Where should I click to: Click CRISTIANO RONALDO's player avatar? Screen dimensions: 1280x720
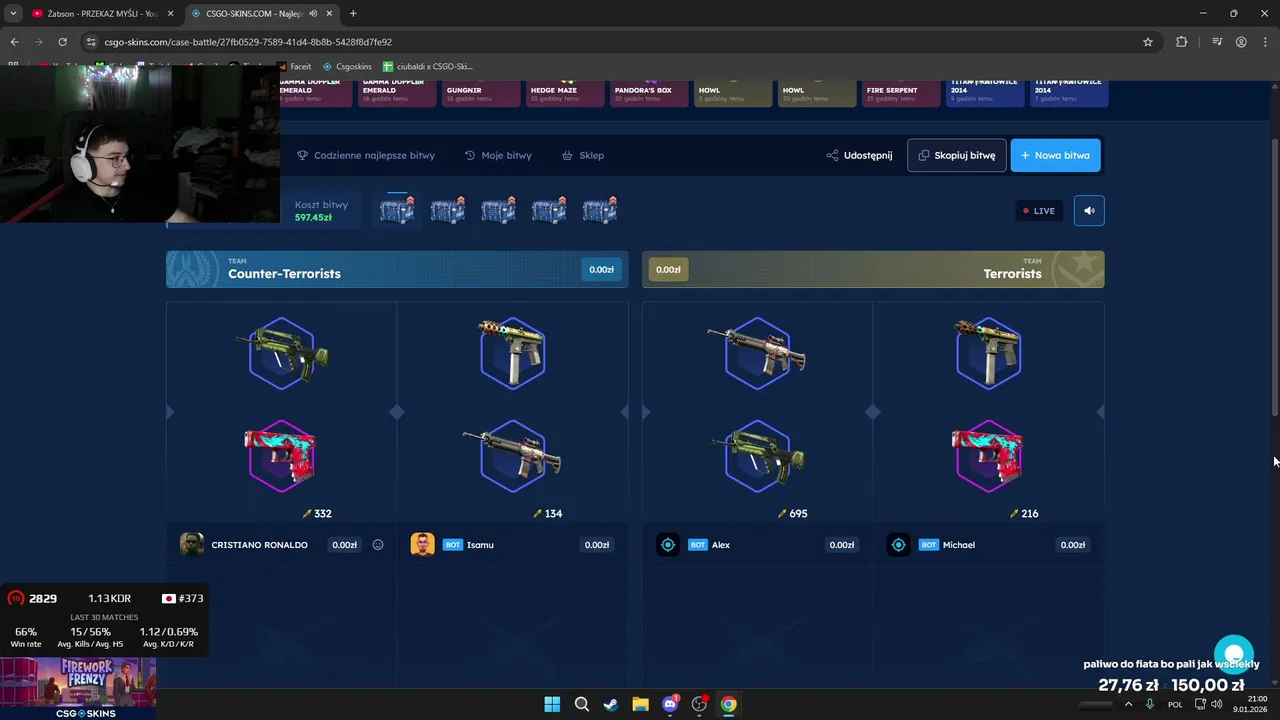[x=191, y=545]
